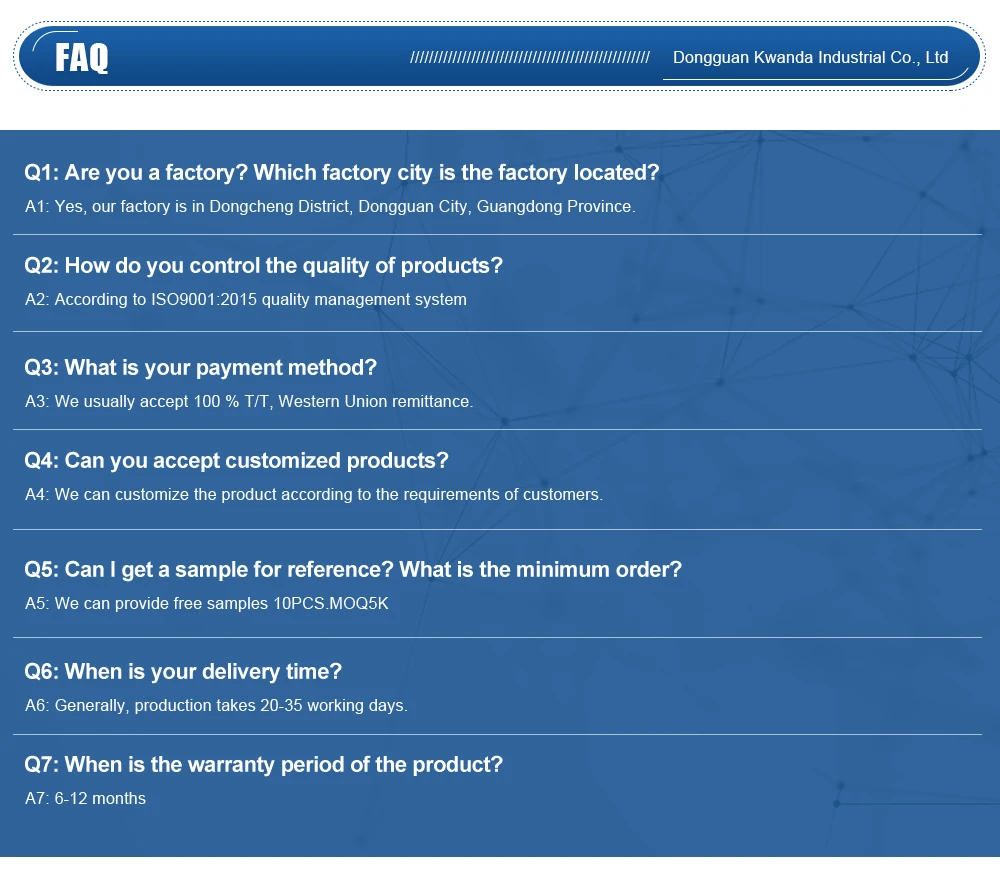
Task: Select Q4 customized products question
Action: tap(236, 461)
